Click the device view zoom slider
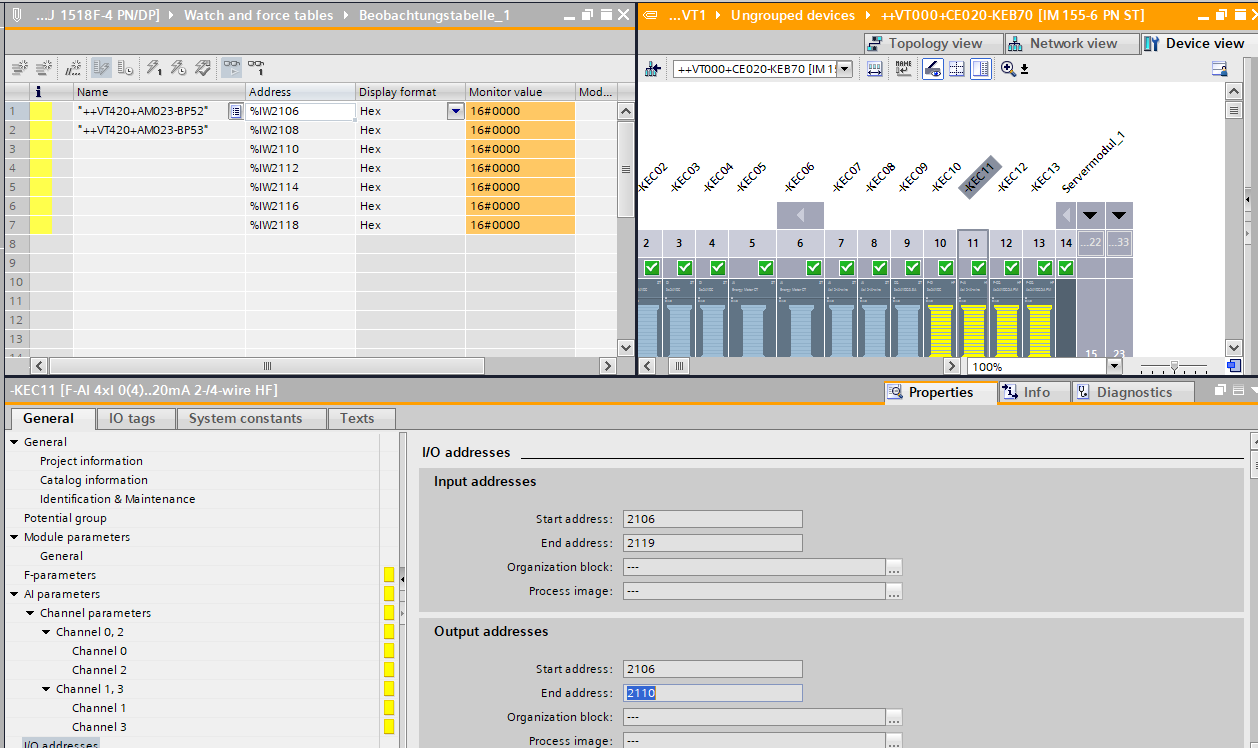 point(1174,367)
